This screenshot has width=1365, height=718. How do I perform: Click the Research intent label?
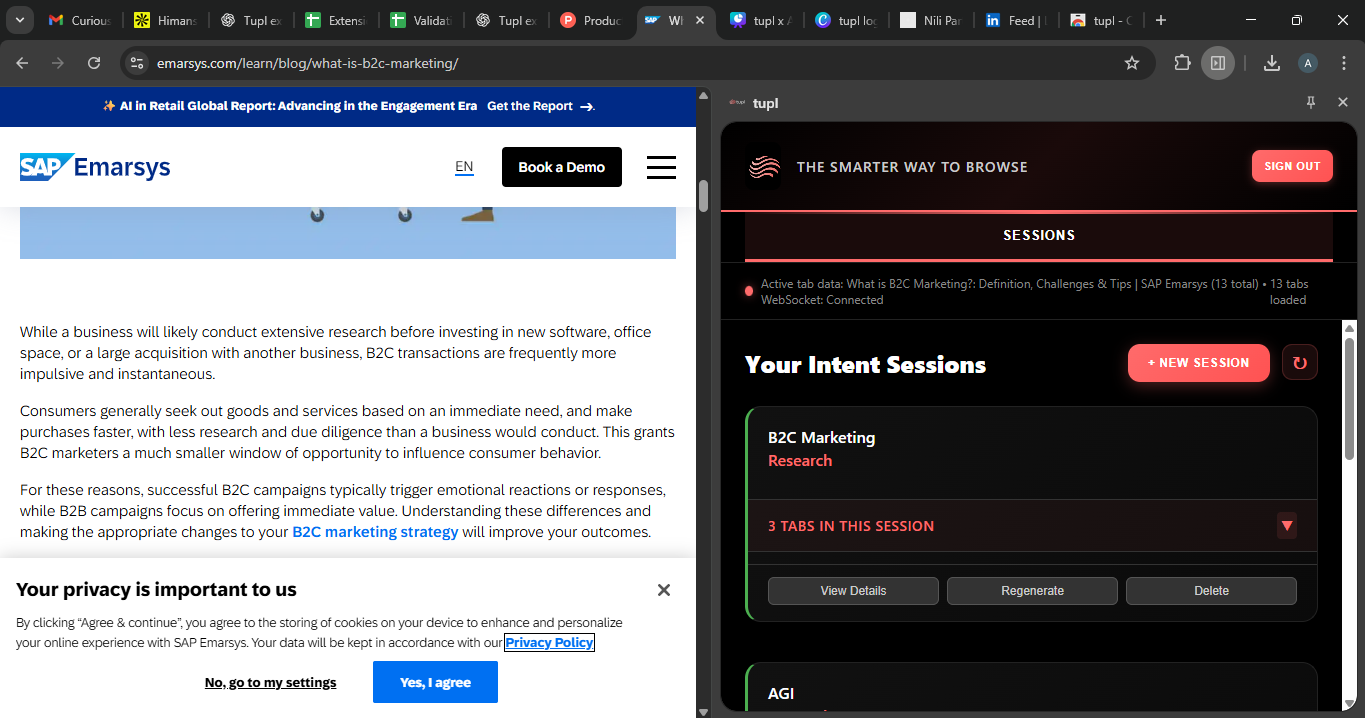tap(800, 460)
